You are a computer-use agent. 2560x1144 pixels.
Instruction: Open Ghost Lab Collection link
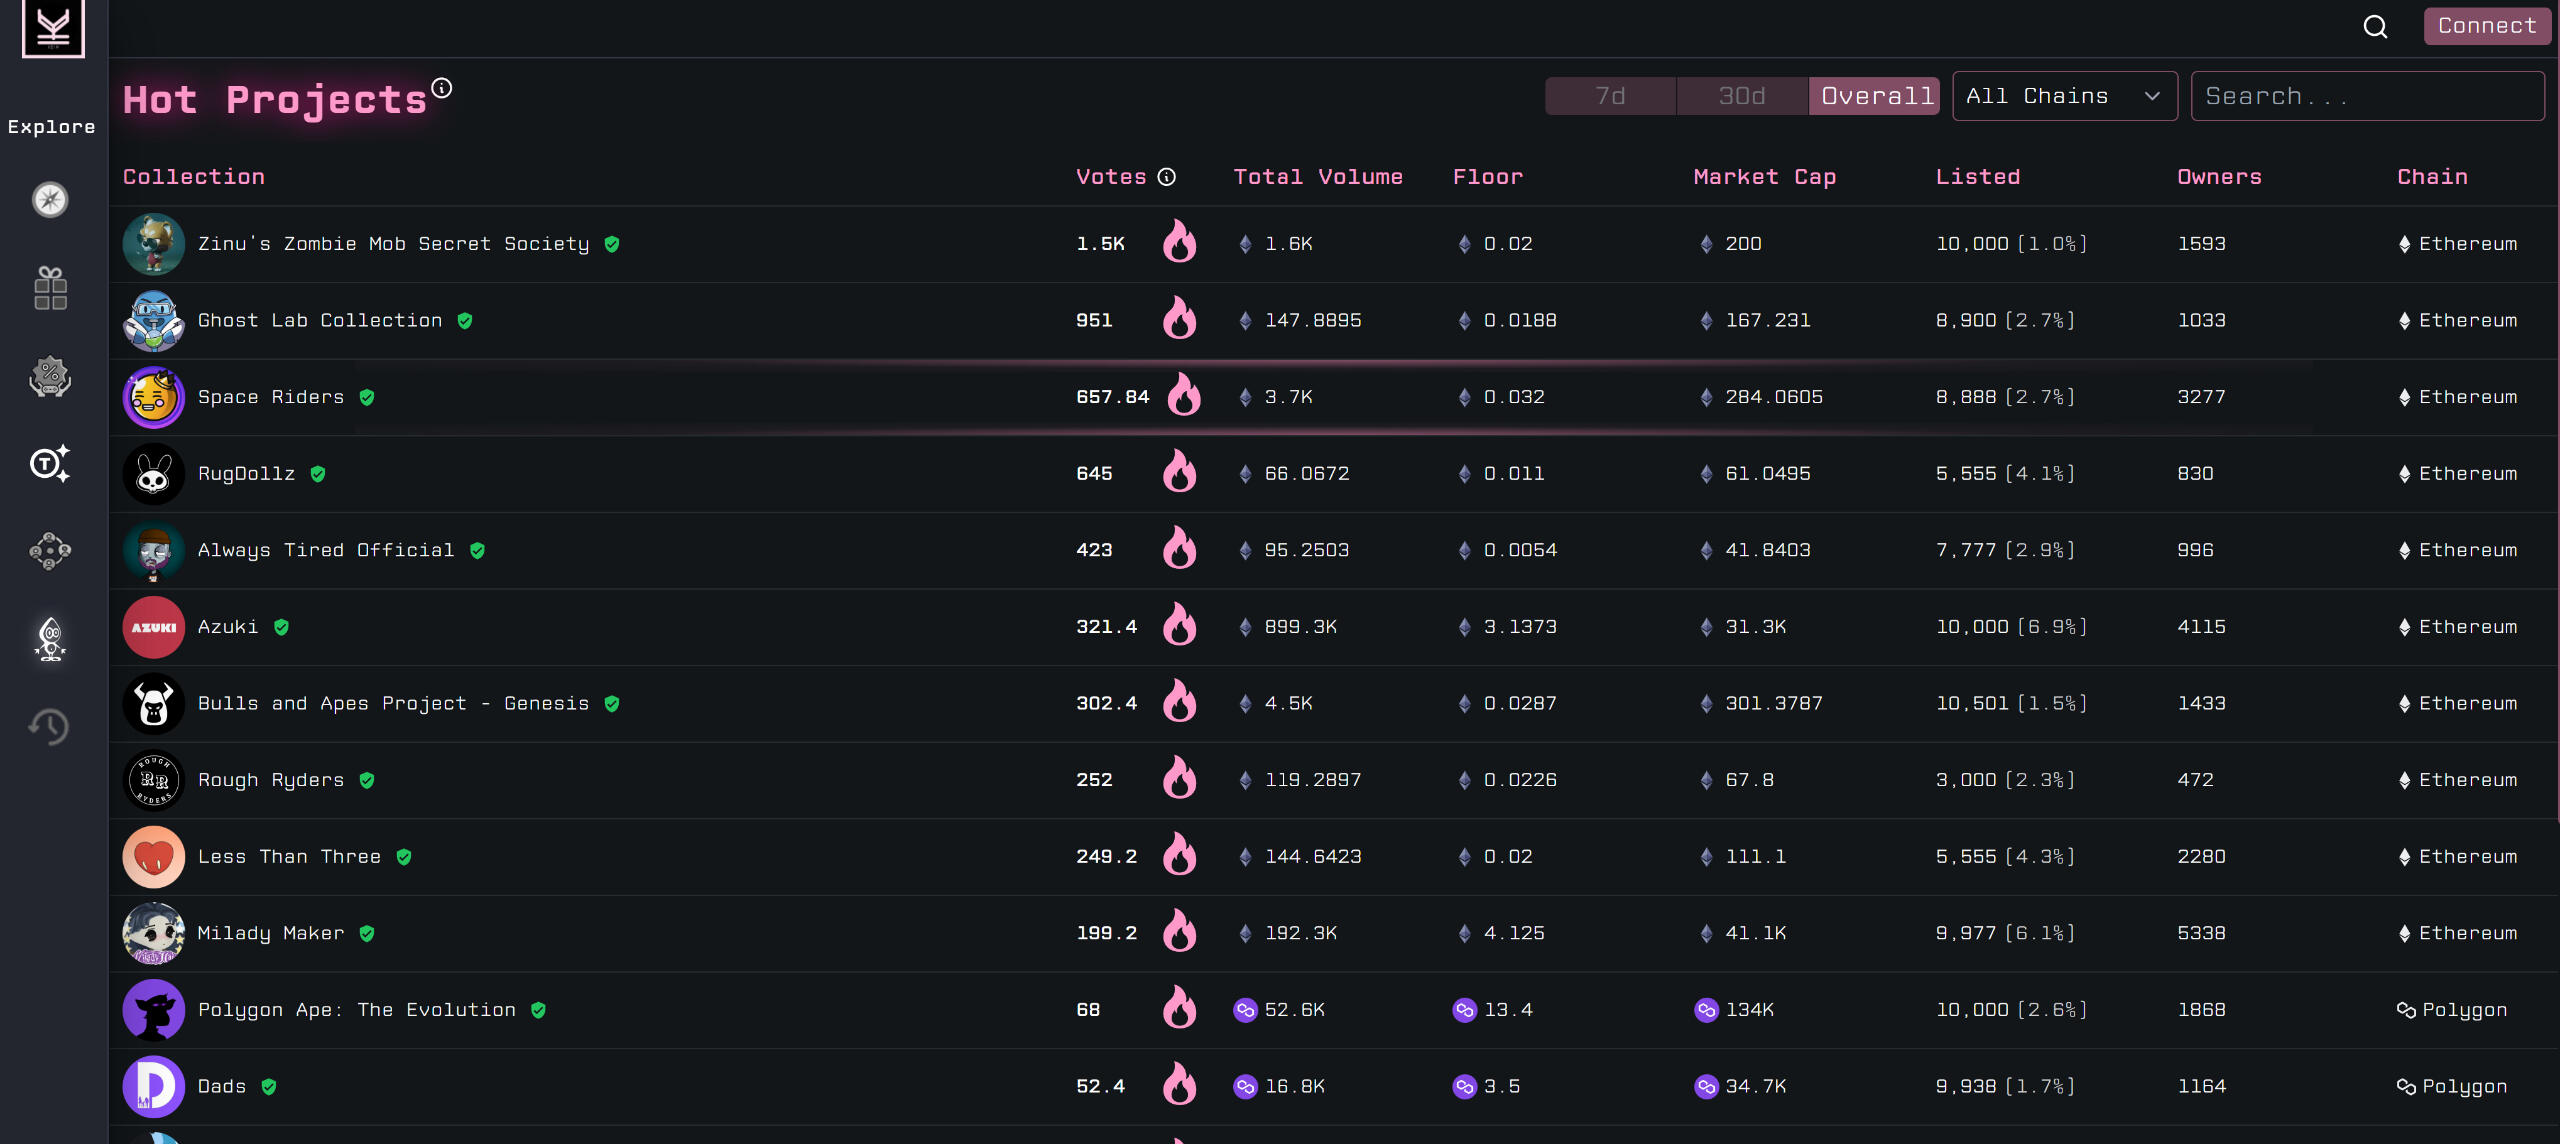pyautogui.click(x=320, y=321)
